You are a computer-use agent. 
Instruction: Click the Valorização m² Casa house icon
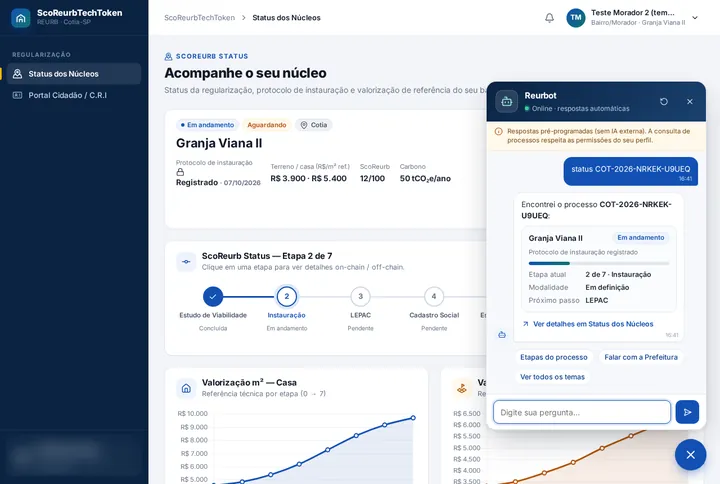tap(186, 388)
